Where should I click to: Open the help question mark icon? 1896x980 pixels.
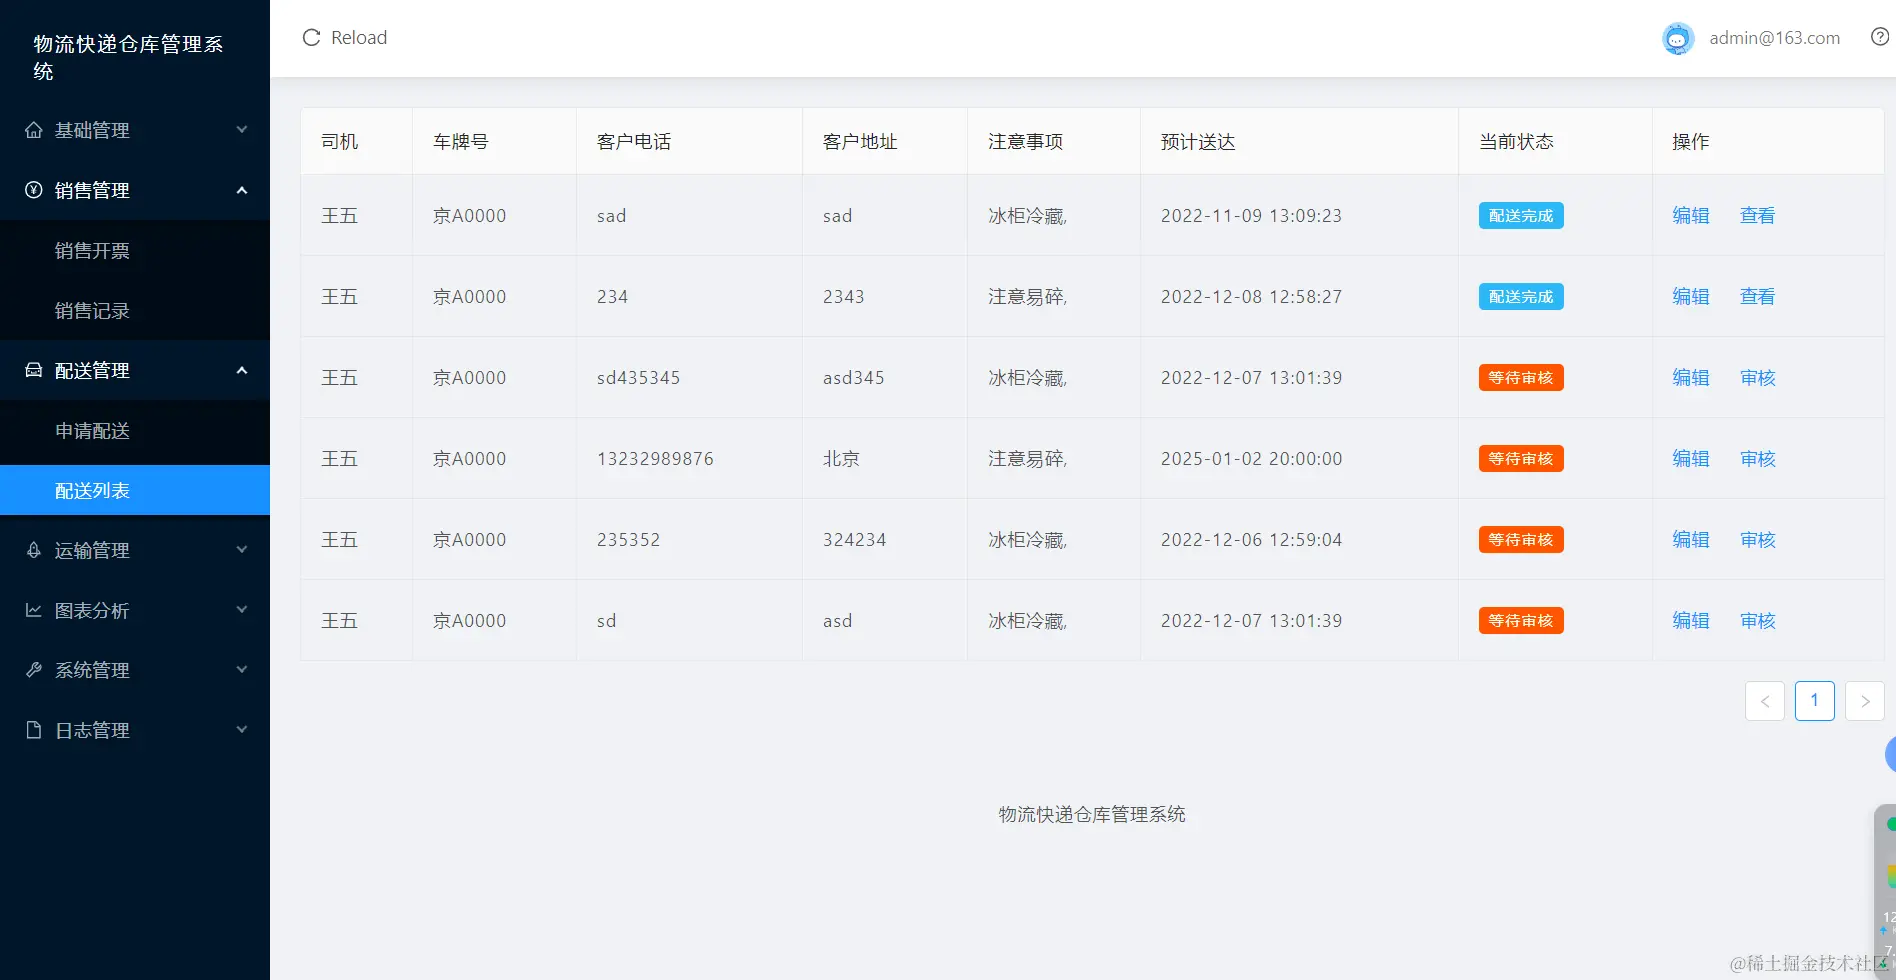(1880, 37)
